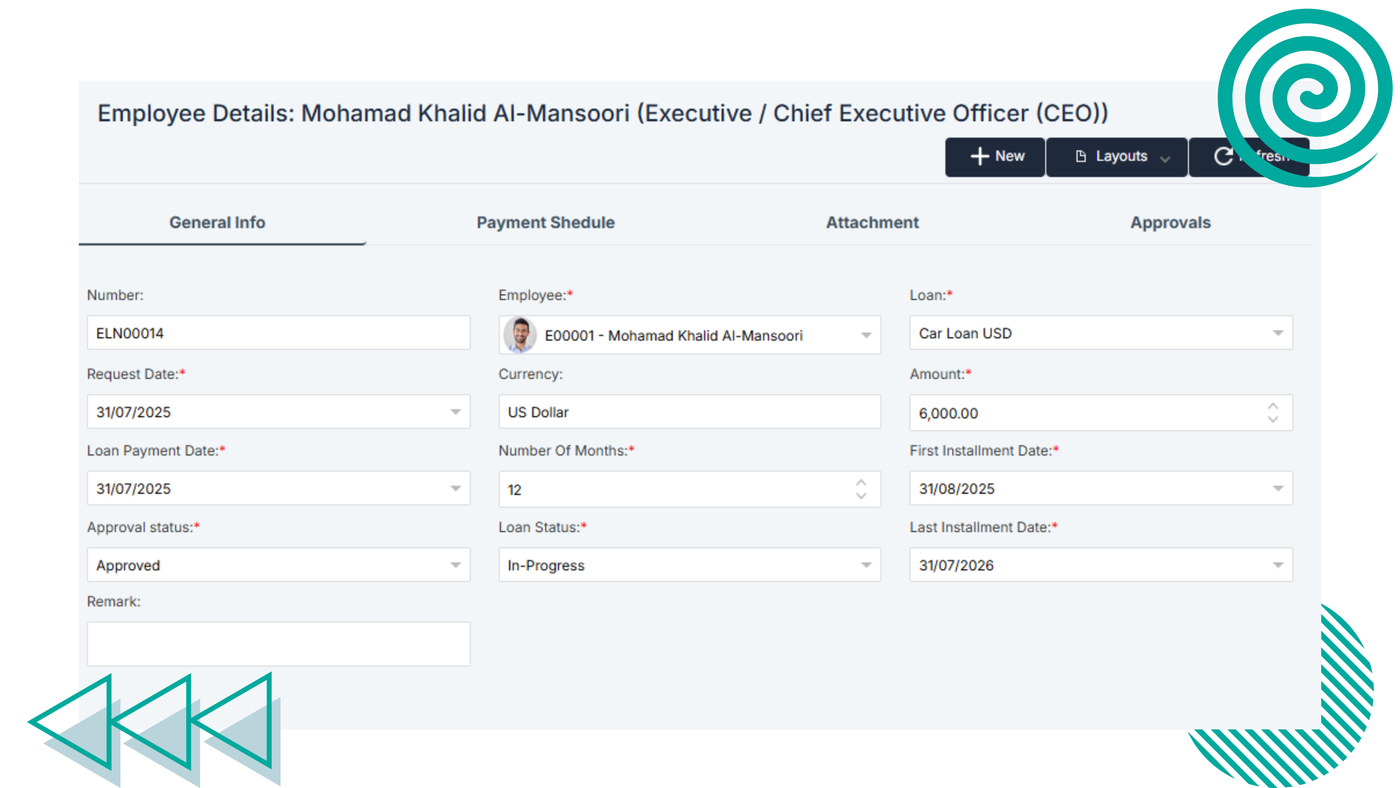This screenshot has width=1400, height=788.
Task: Open the Approval status dropdown
Action: coord(455,565)
